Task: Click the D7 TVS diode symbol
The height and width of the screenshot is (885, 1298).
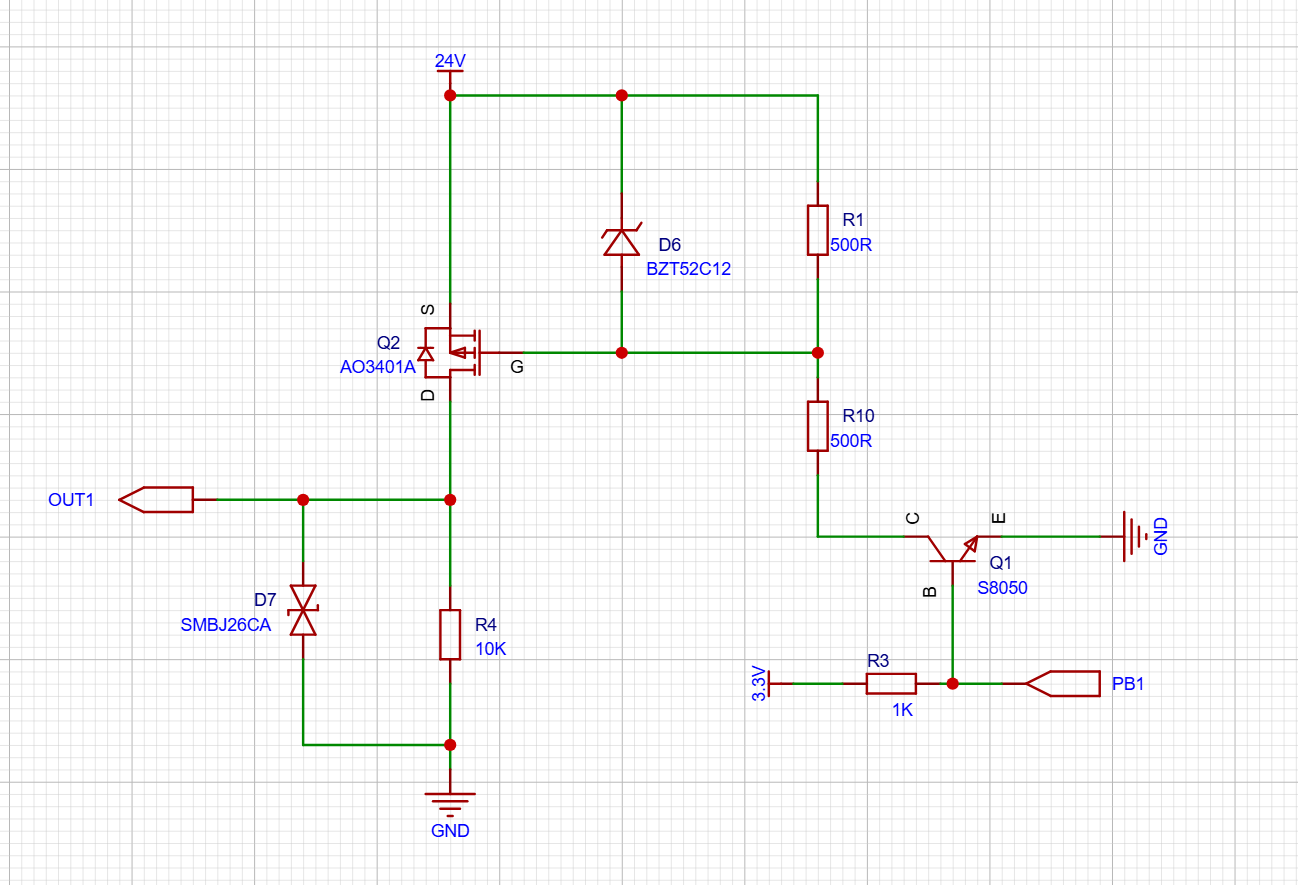Action: point(302,610)
